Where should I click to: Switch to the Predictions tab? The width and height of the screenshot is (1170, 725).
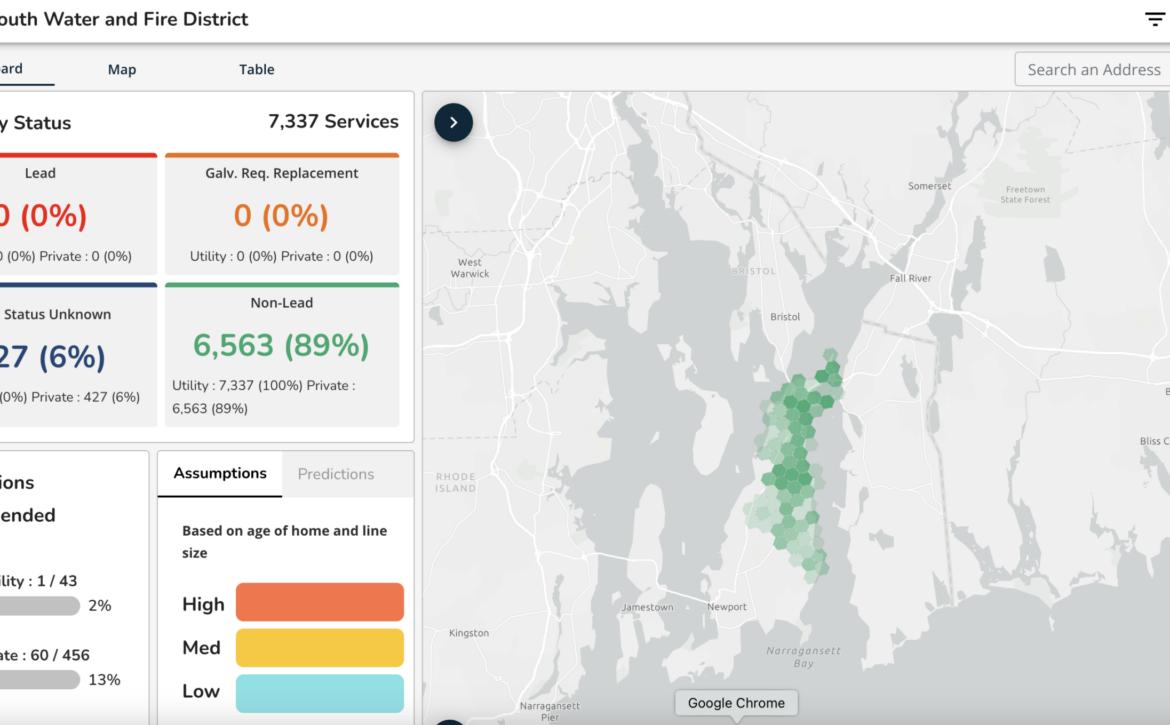coord(336,474)
